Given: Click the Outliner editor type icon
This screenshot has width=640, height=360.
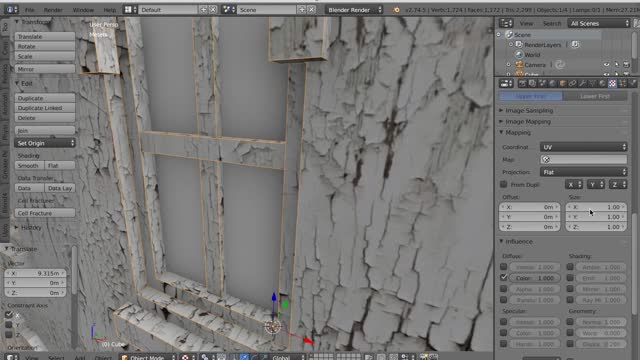Looking at the screenshot, I should click(x=506, y=23).
